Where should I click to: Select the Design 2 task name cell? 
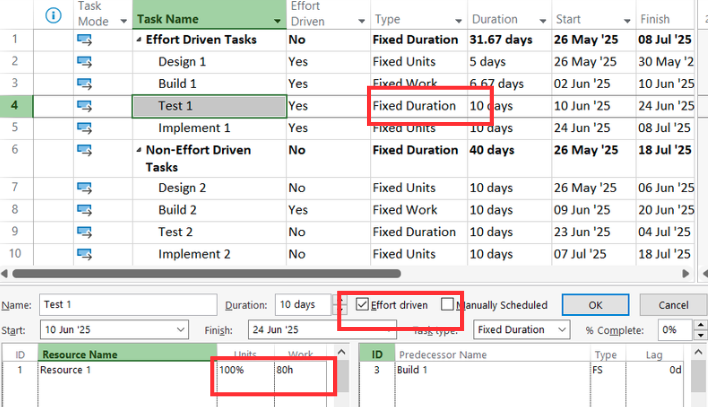point(210,188)
